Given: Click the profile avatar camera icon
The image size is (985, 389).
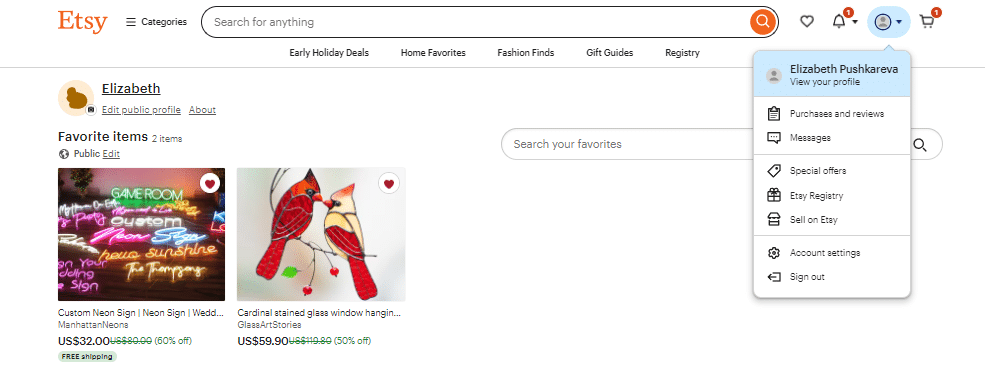Looking at the screenshot, I should click(90, 109).
